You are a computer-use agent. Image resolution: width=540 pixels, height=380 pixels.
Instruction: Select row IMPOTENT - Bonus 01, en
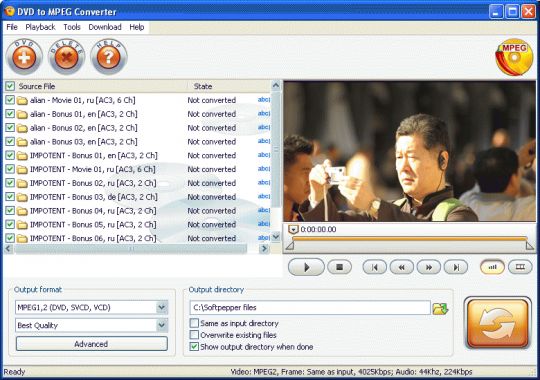tap(138, 155)
